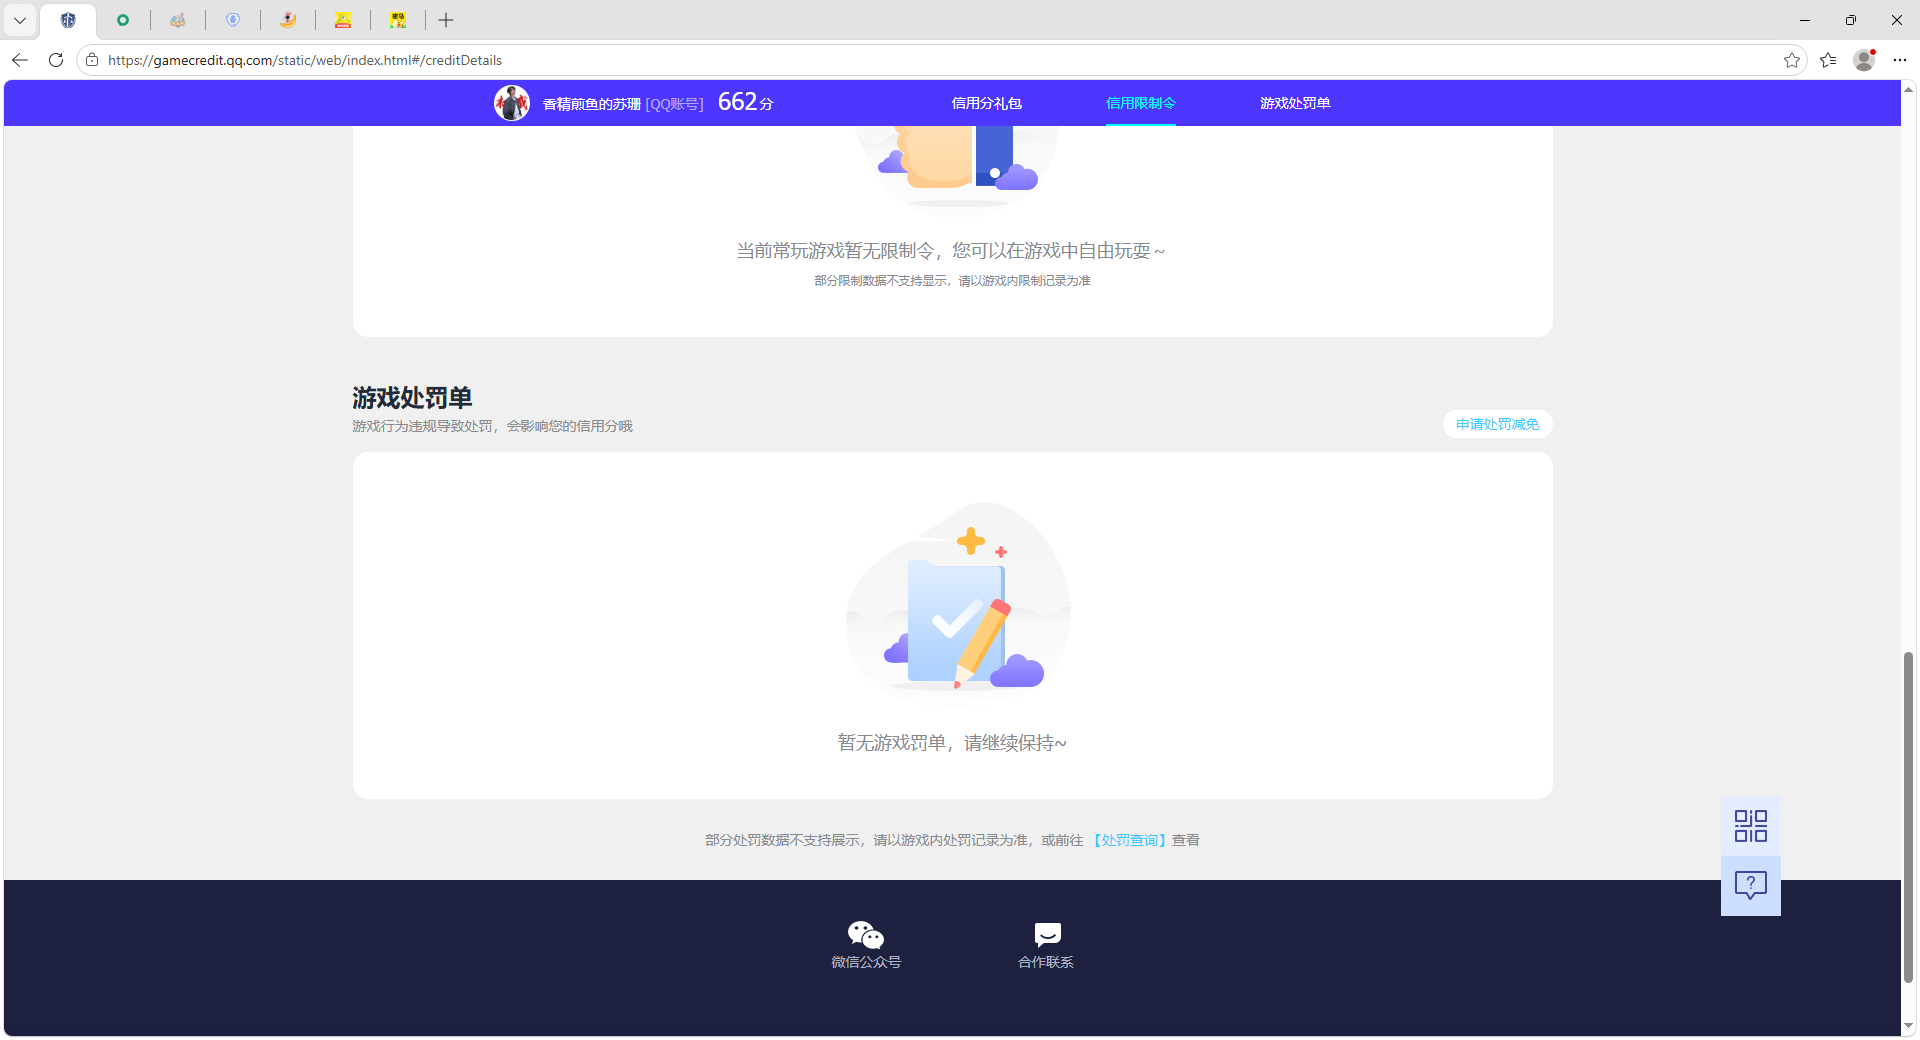
Task: Open a new browser tab
Action: click(446, 20)
